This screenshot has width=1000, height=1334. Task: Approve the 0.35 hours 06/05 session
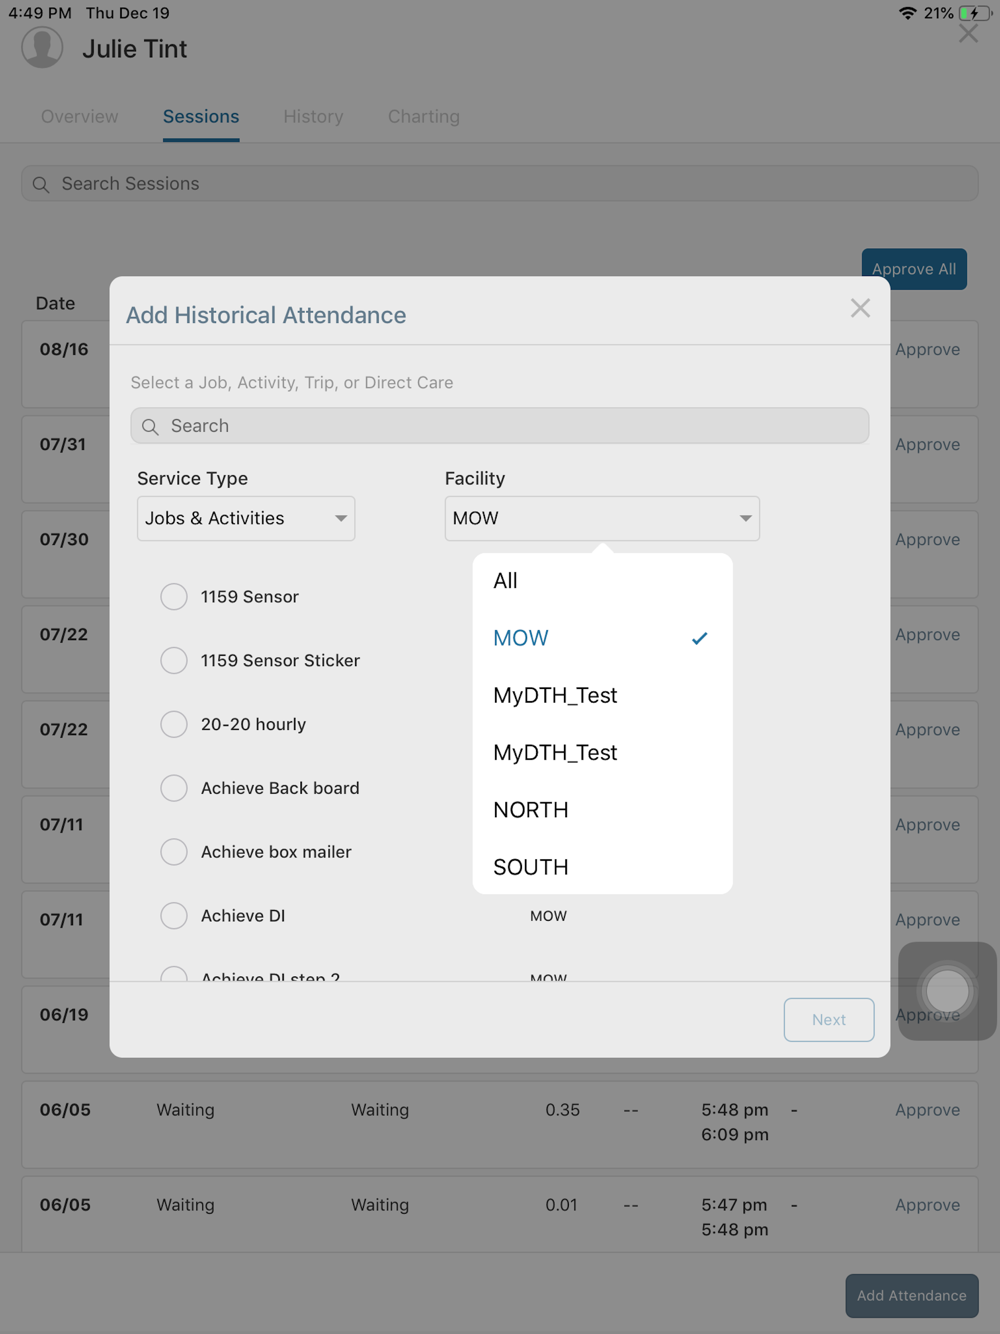(927, 1110)
